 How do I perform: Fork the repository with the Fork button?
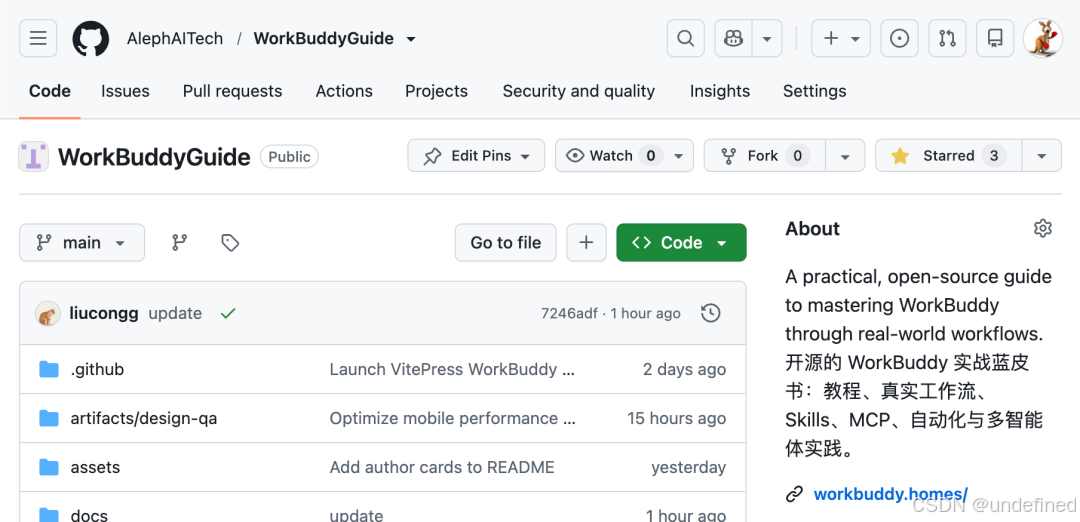click(764, 156)
